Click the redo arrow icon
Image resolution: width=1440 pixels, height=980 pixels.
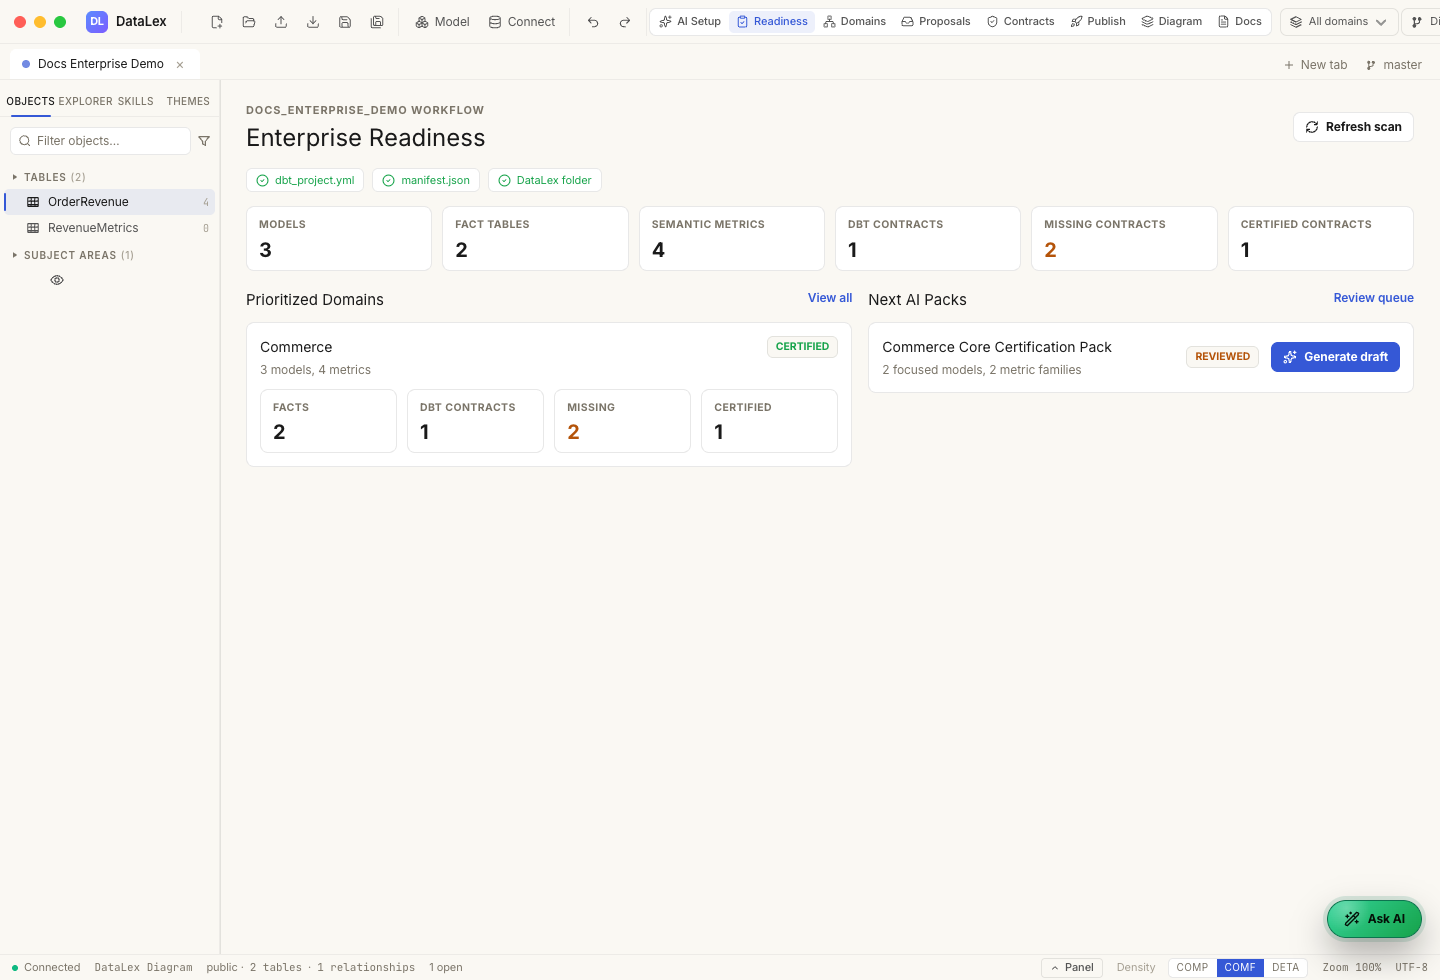[x=625, y=22]
